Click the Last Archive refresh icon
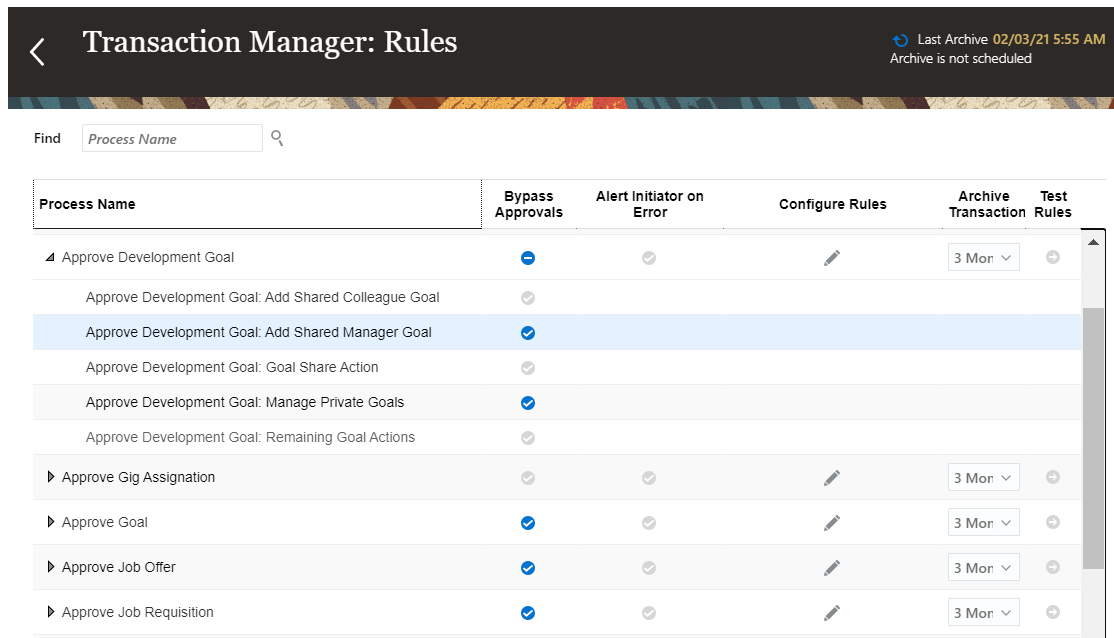Screen dimensions: 1114x638 [x=899, y=40]
